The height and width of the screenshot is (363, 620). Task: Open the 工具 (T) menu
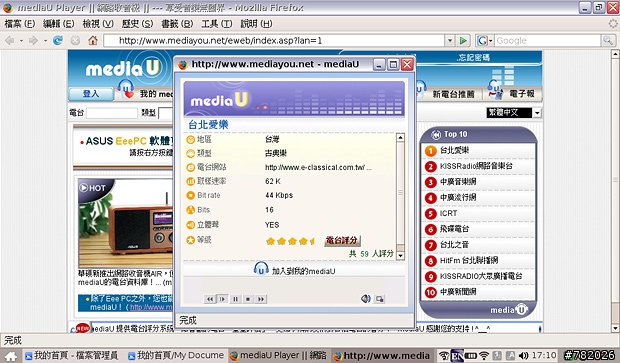(x=217, y=24)
